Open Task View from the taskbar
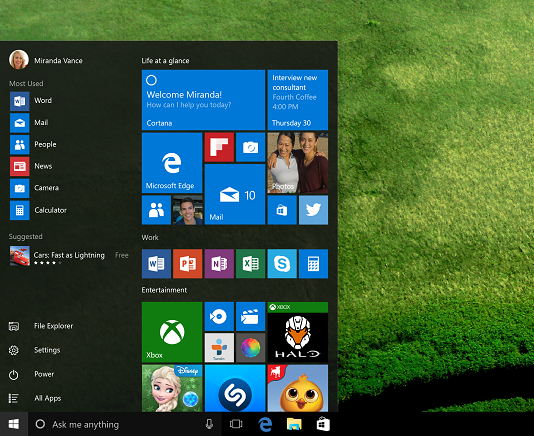Image resolution: width=534 pixels, height=436 pixels. coord(236,424)
